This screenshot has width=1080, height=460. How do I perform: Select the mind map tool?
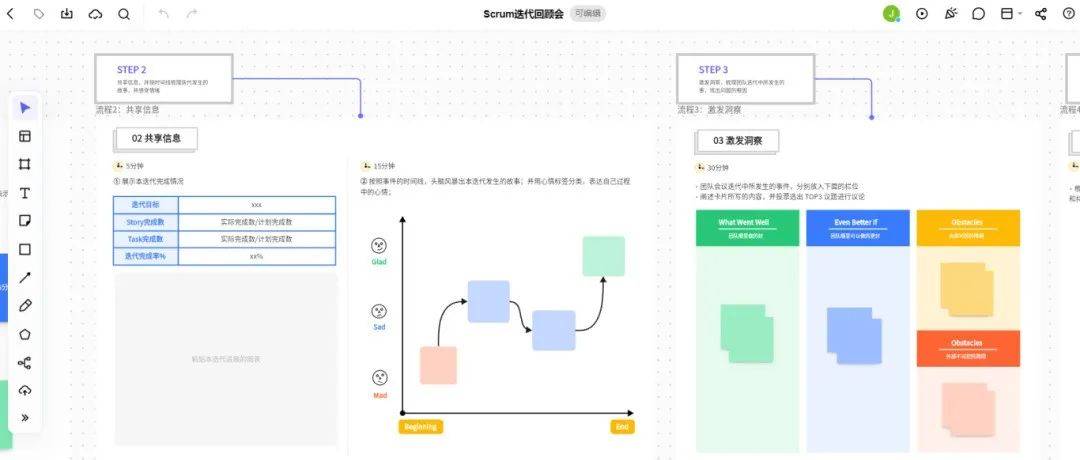click(25, 363)
